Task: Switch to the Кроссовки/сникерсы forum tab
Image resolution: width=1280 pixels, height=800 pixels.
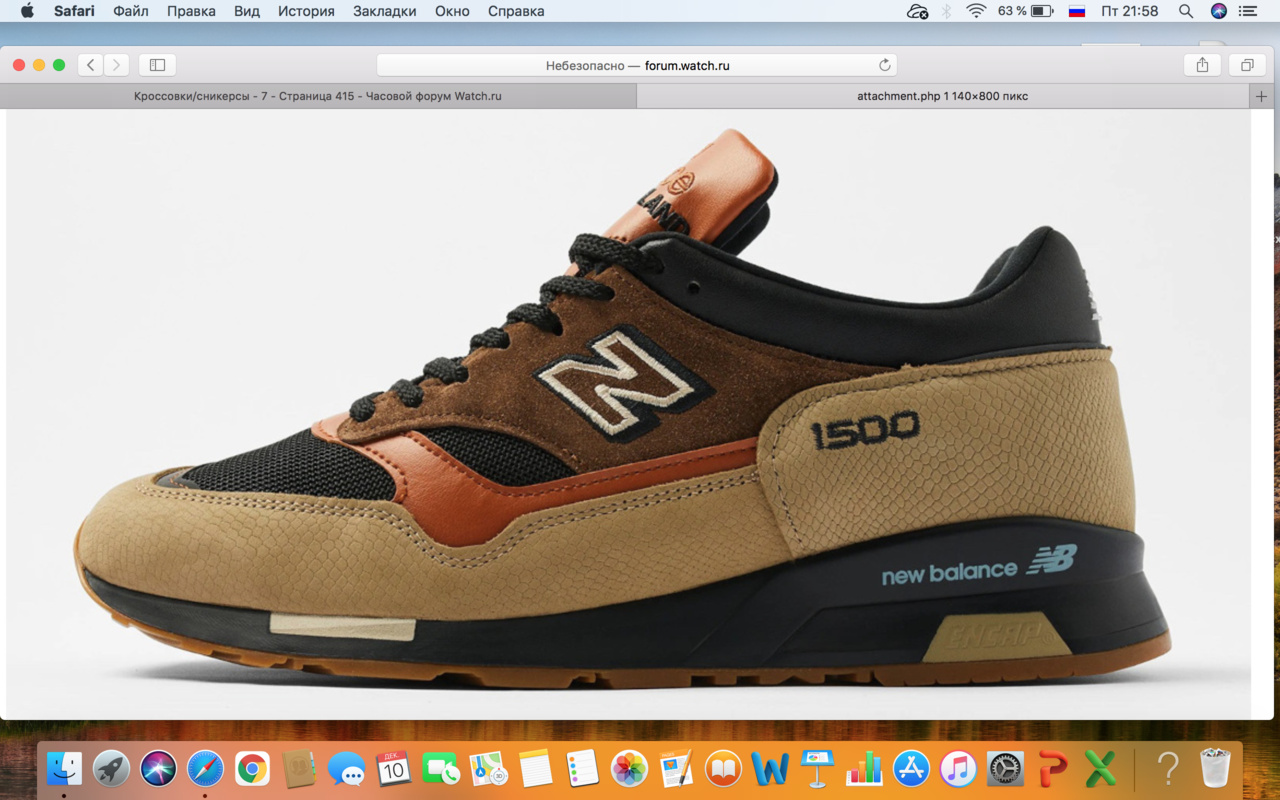Action: tap(318, 96)
